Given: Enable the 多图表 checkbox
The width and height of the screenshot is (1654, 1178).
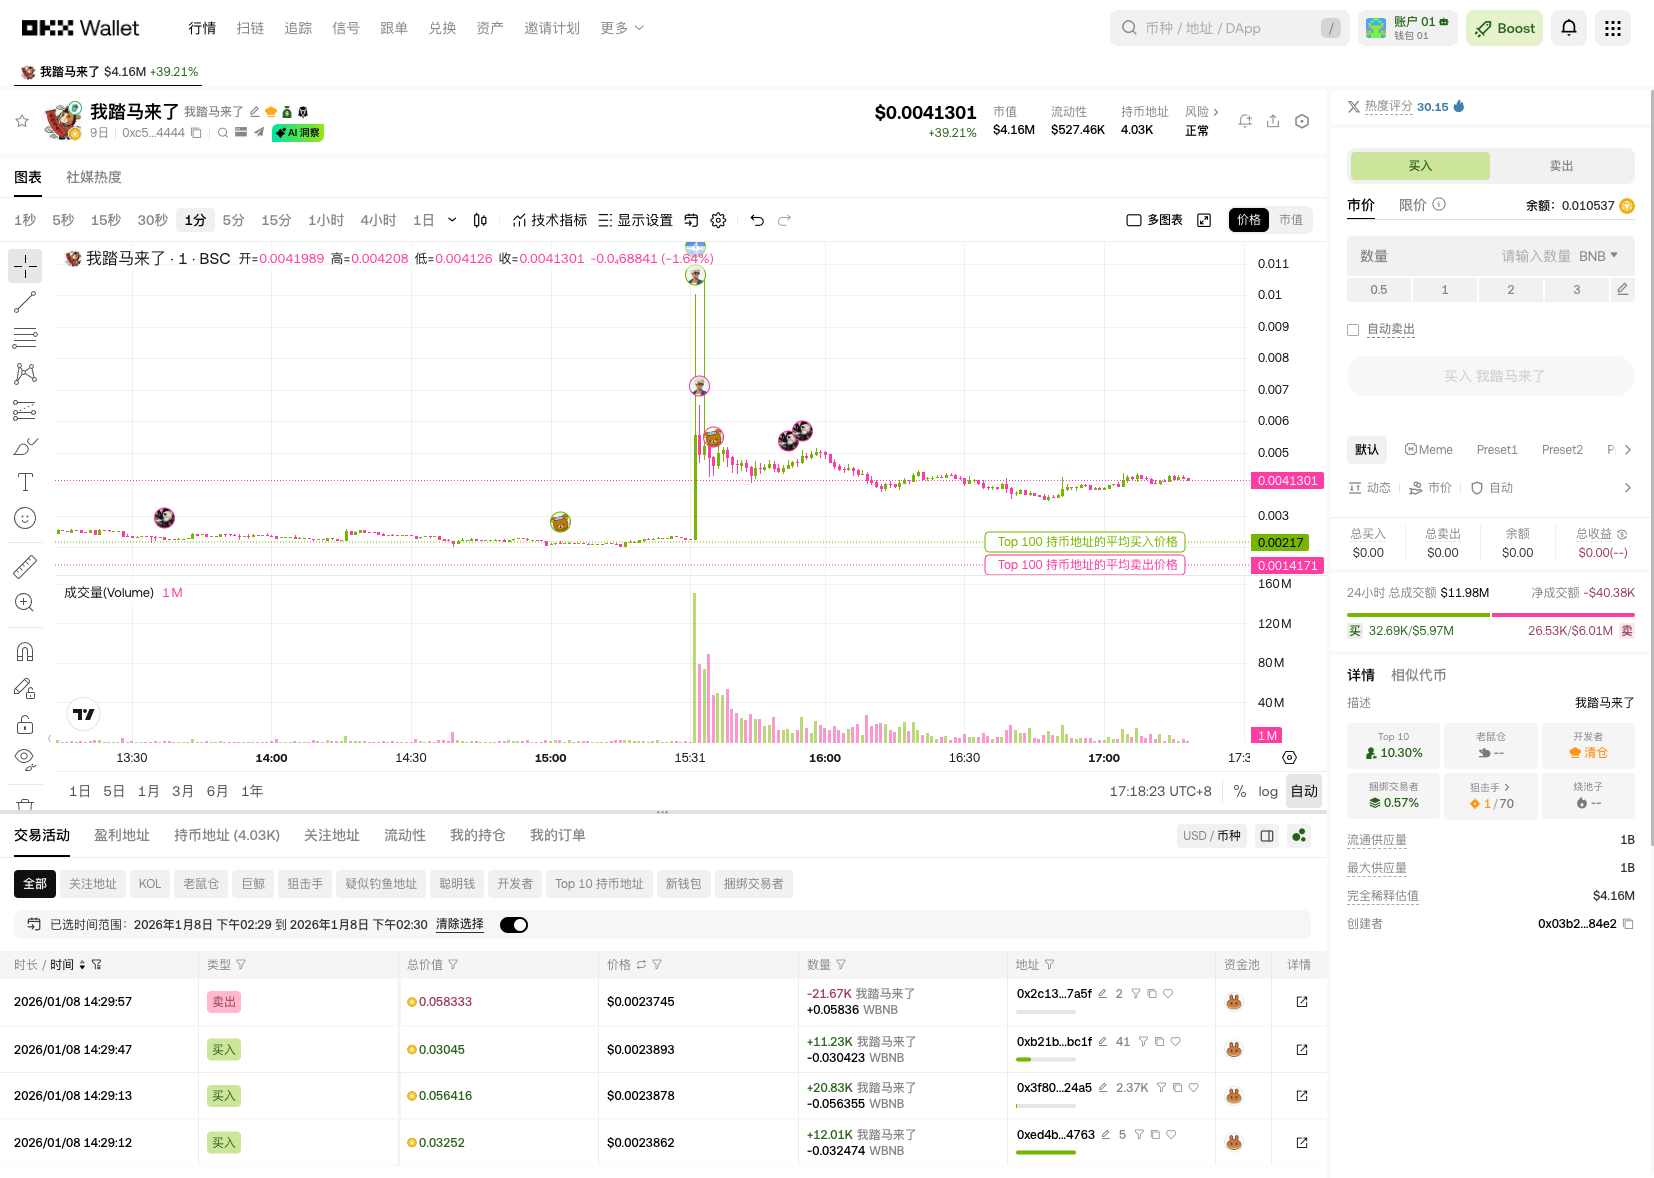Looking at the screenshot, I should [1133, 220].
